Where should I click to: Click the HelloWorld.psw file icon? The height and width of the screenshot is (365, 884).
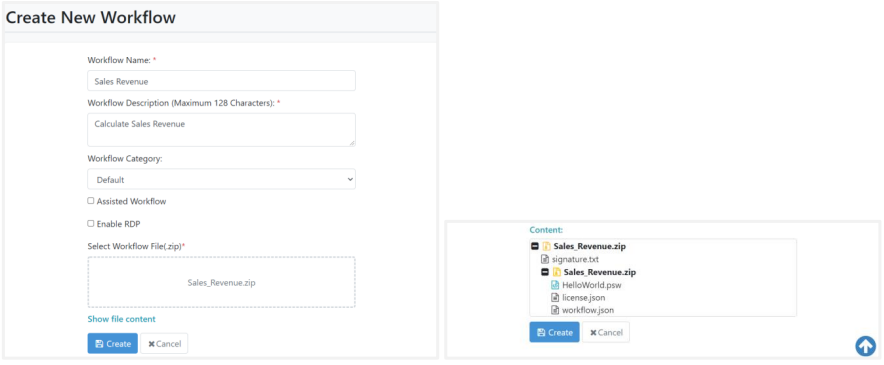pos(555,285)
